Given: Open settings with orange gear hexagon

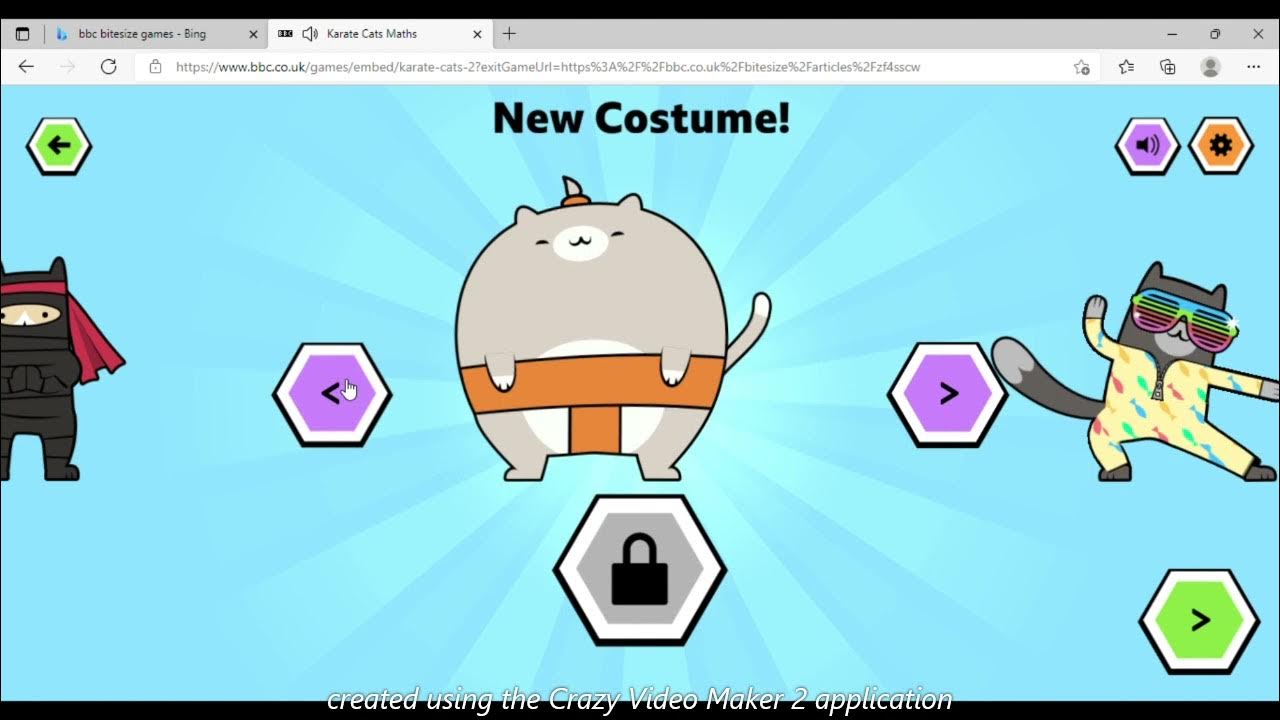Looking at the screenshot, I should (1220, 146).
